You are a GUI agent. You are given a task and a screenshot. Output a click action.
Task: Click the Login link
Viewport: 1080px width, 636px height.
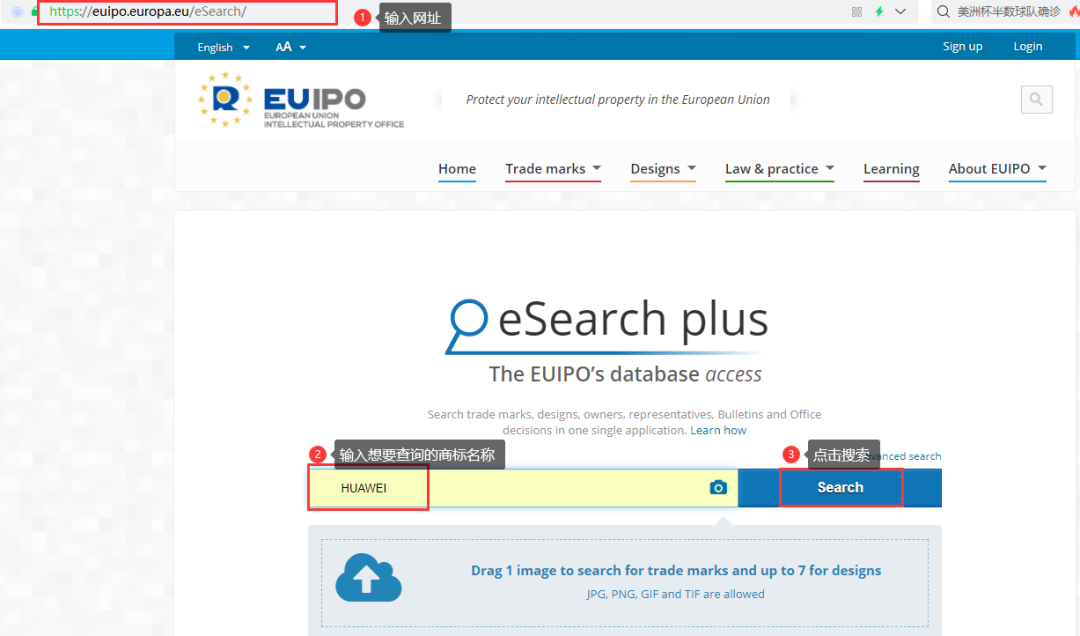pyautogui.click(x=1028, y=46)
